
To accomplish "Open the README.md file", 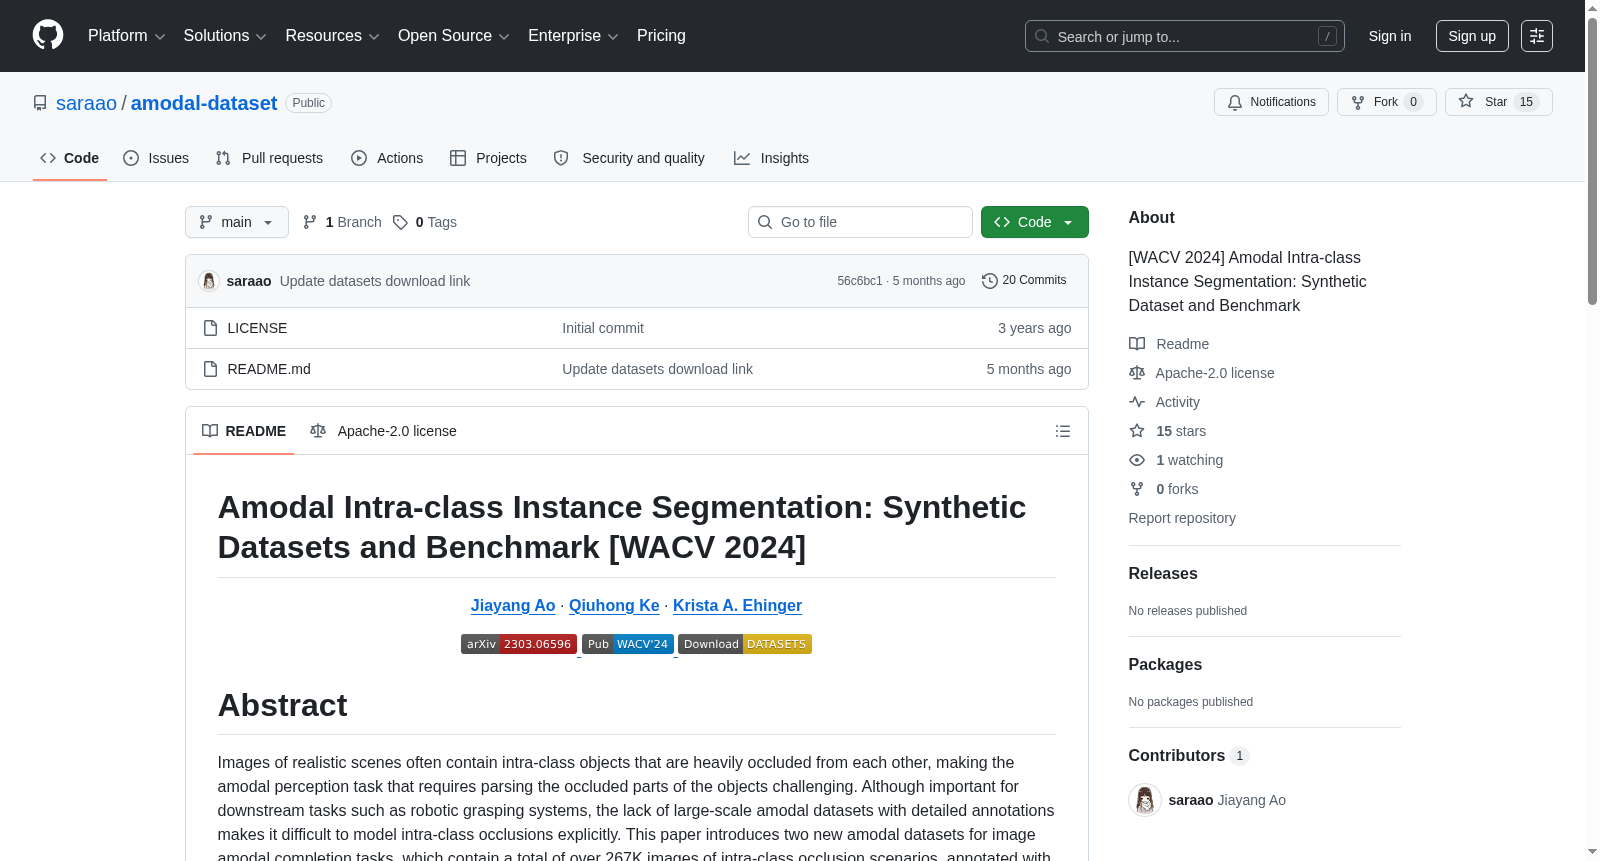I will point(269,369).
